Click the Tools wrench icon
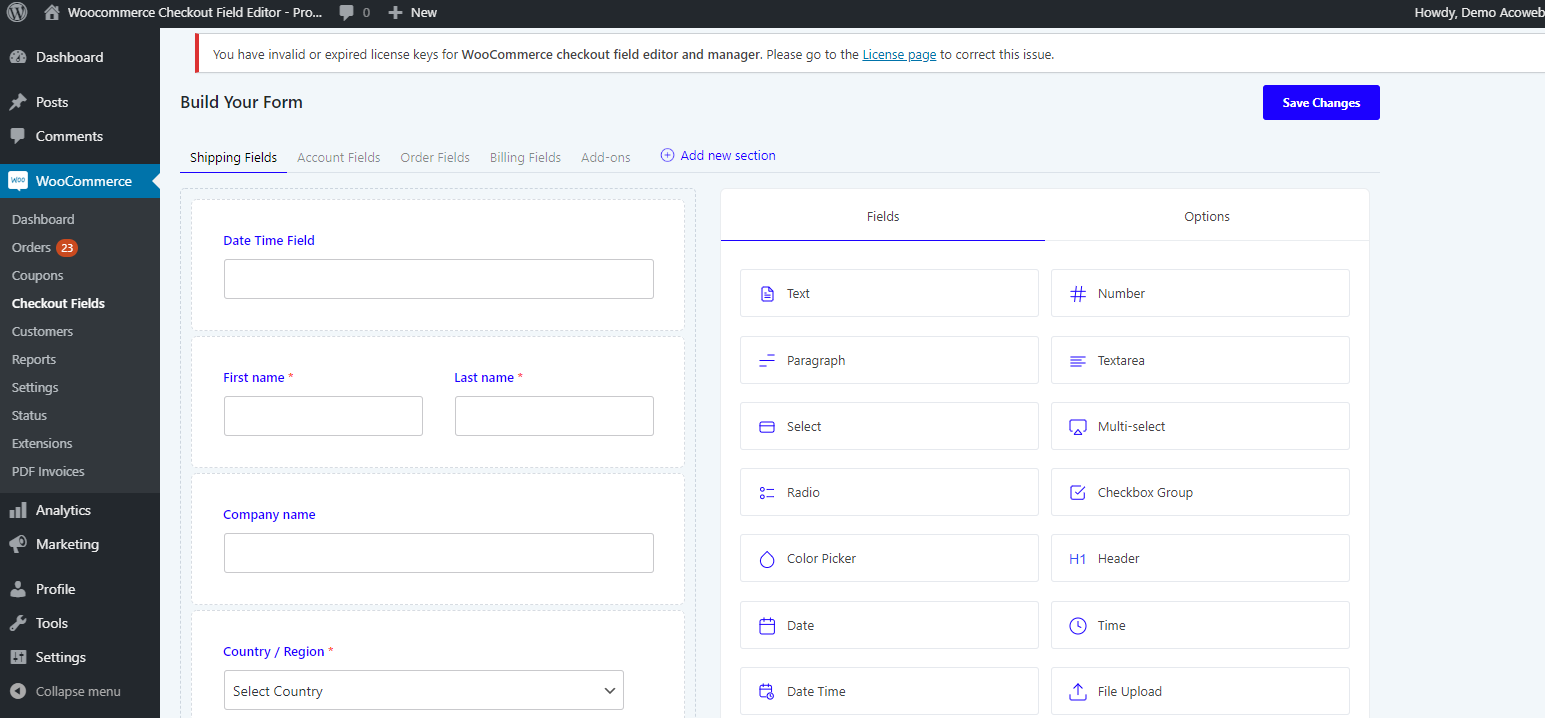 18,623
